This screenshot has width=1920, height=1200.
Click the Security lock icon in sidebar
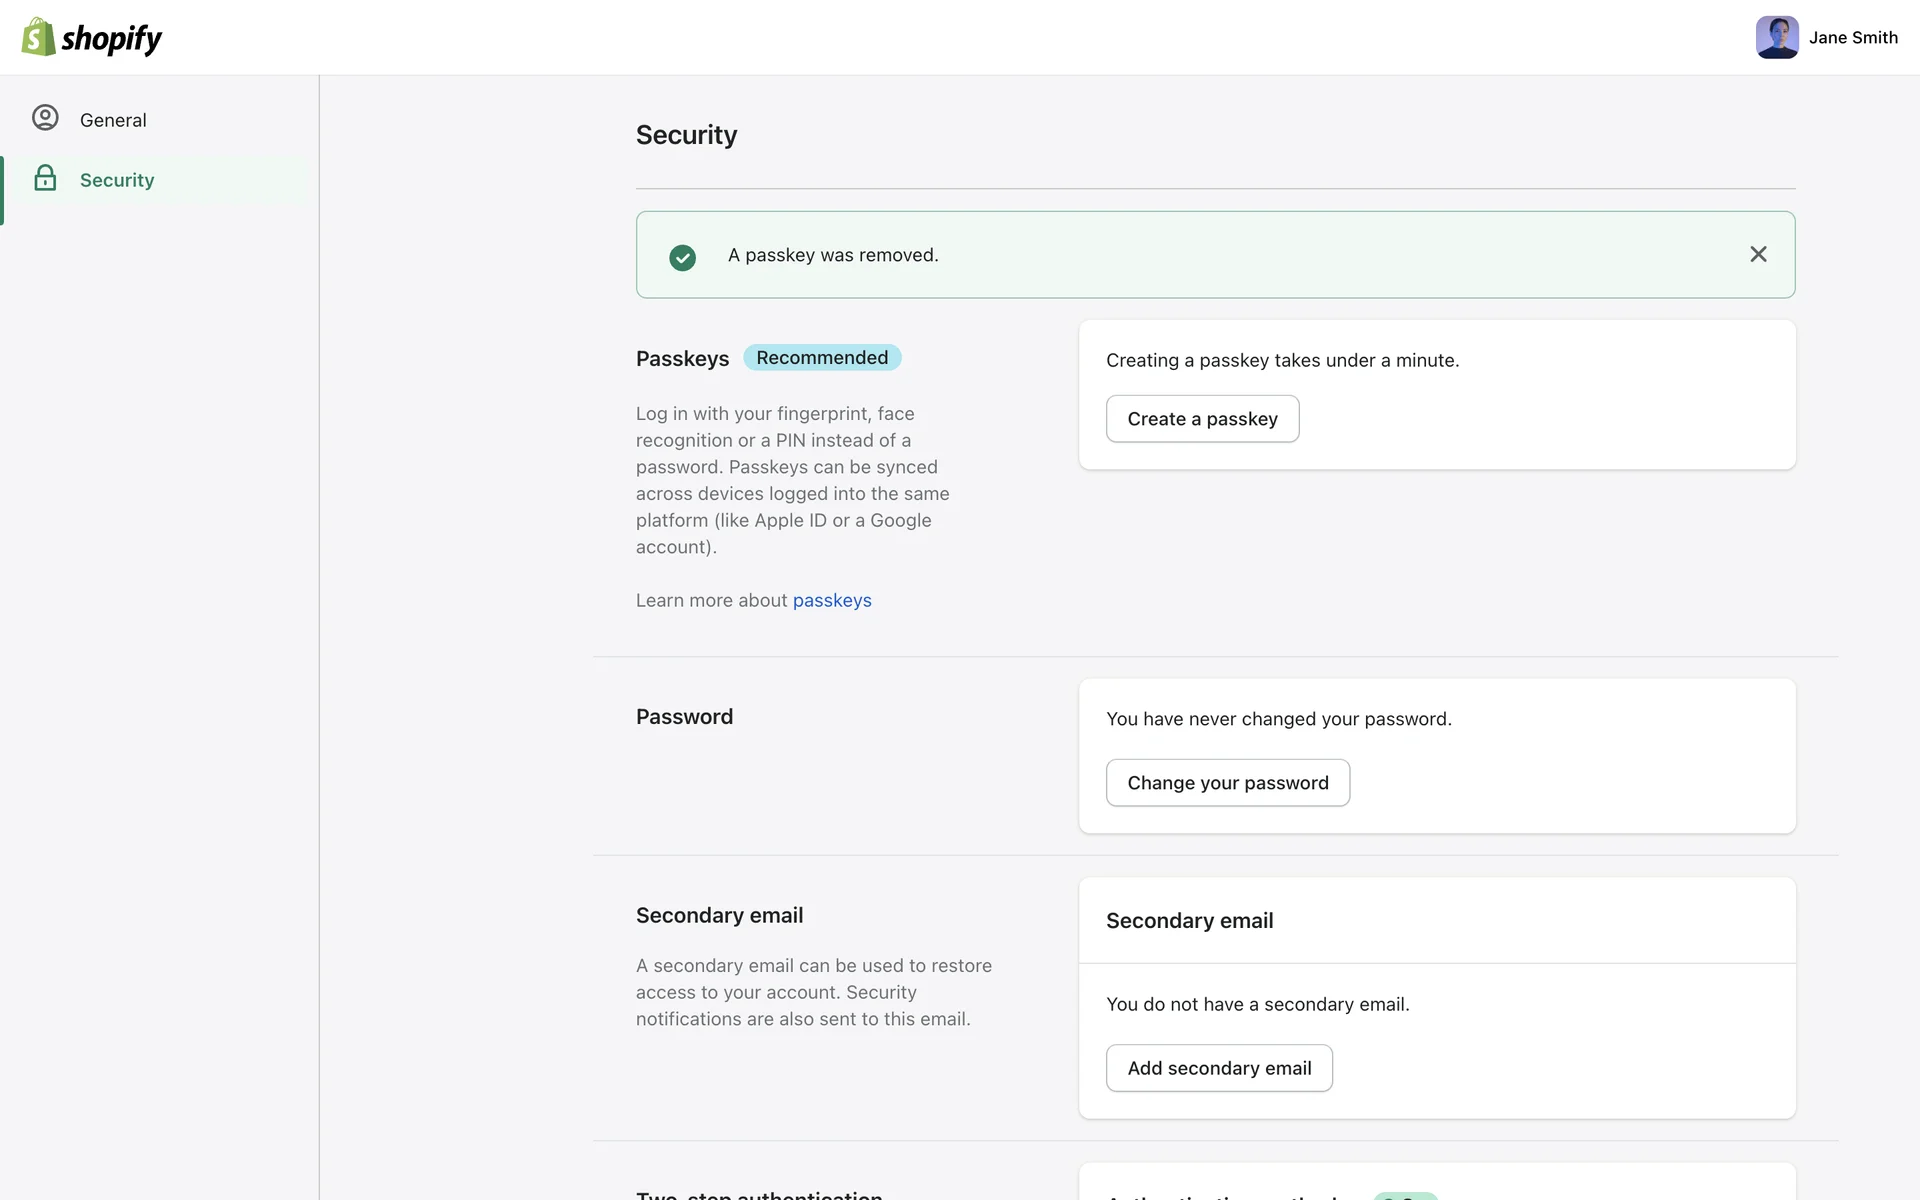click(45, 178)
